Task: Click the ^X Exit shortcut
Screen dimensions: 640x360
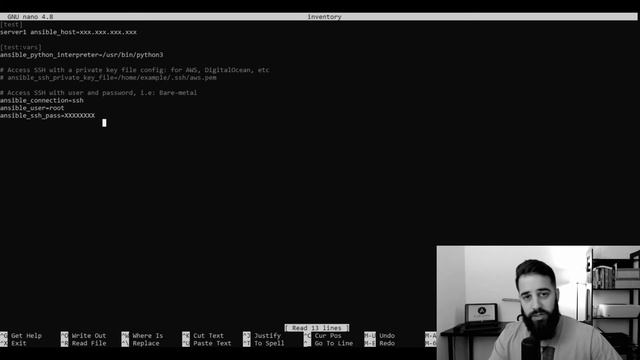Action: pyautogui.click(x=13, y=343)
